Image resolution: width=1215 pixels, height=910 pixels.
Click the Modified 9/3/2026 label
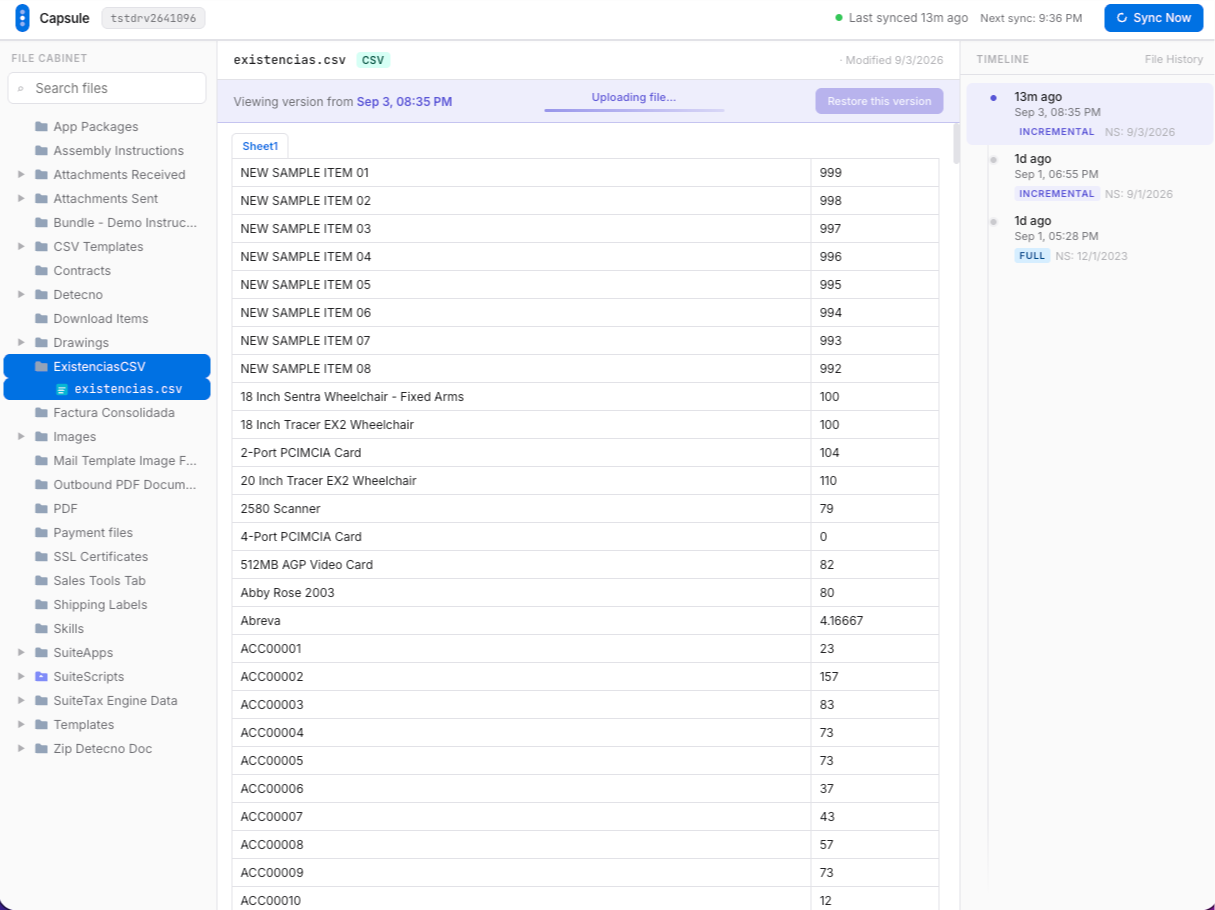point(894,60)
